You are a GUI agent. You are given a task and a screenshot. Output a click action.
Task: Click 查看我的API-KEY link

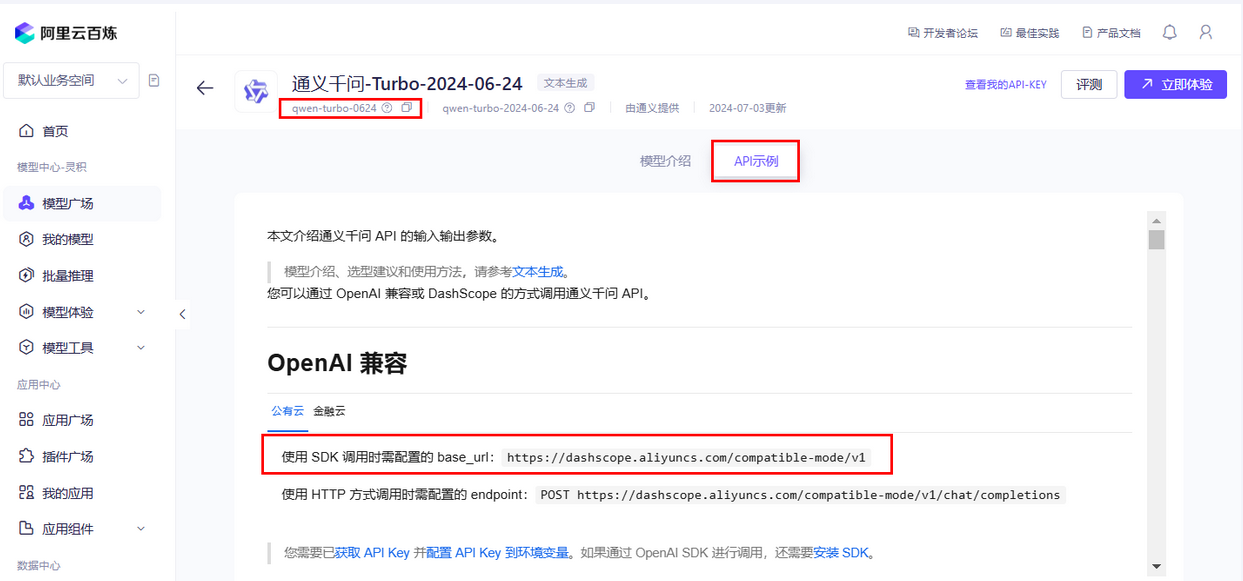pos(1005,85)
